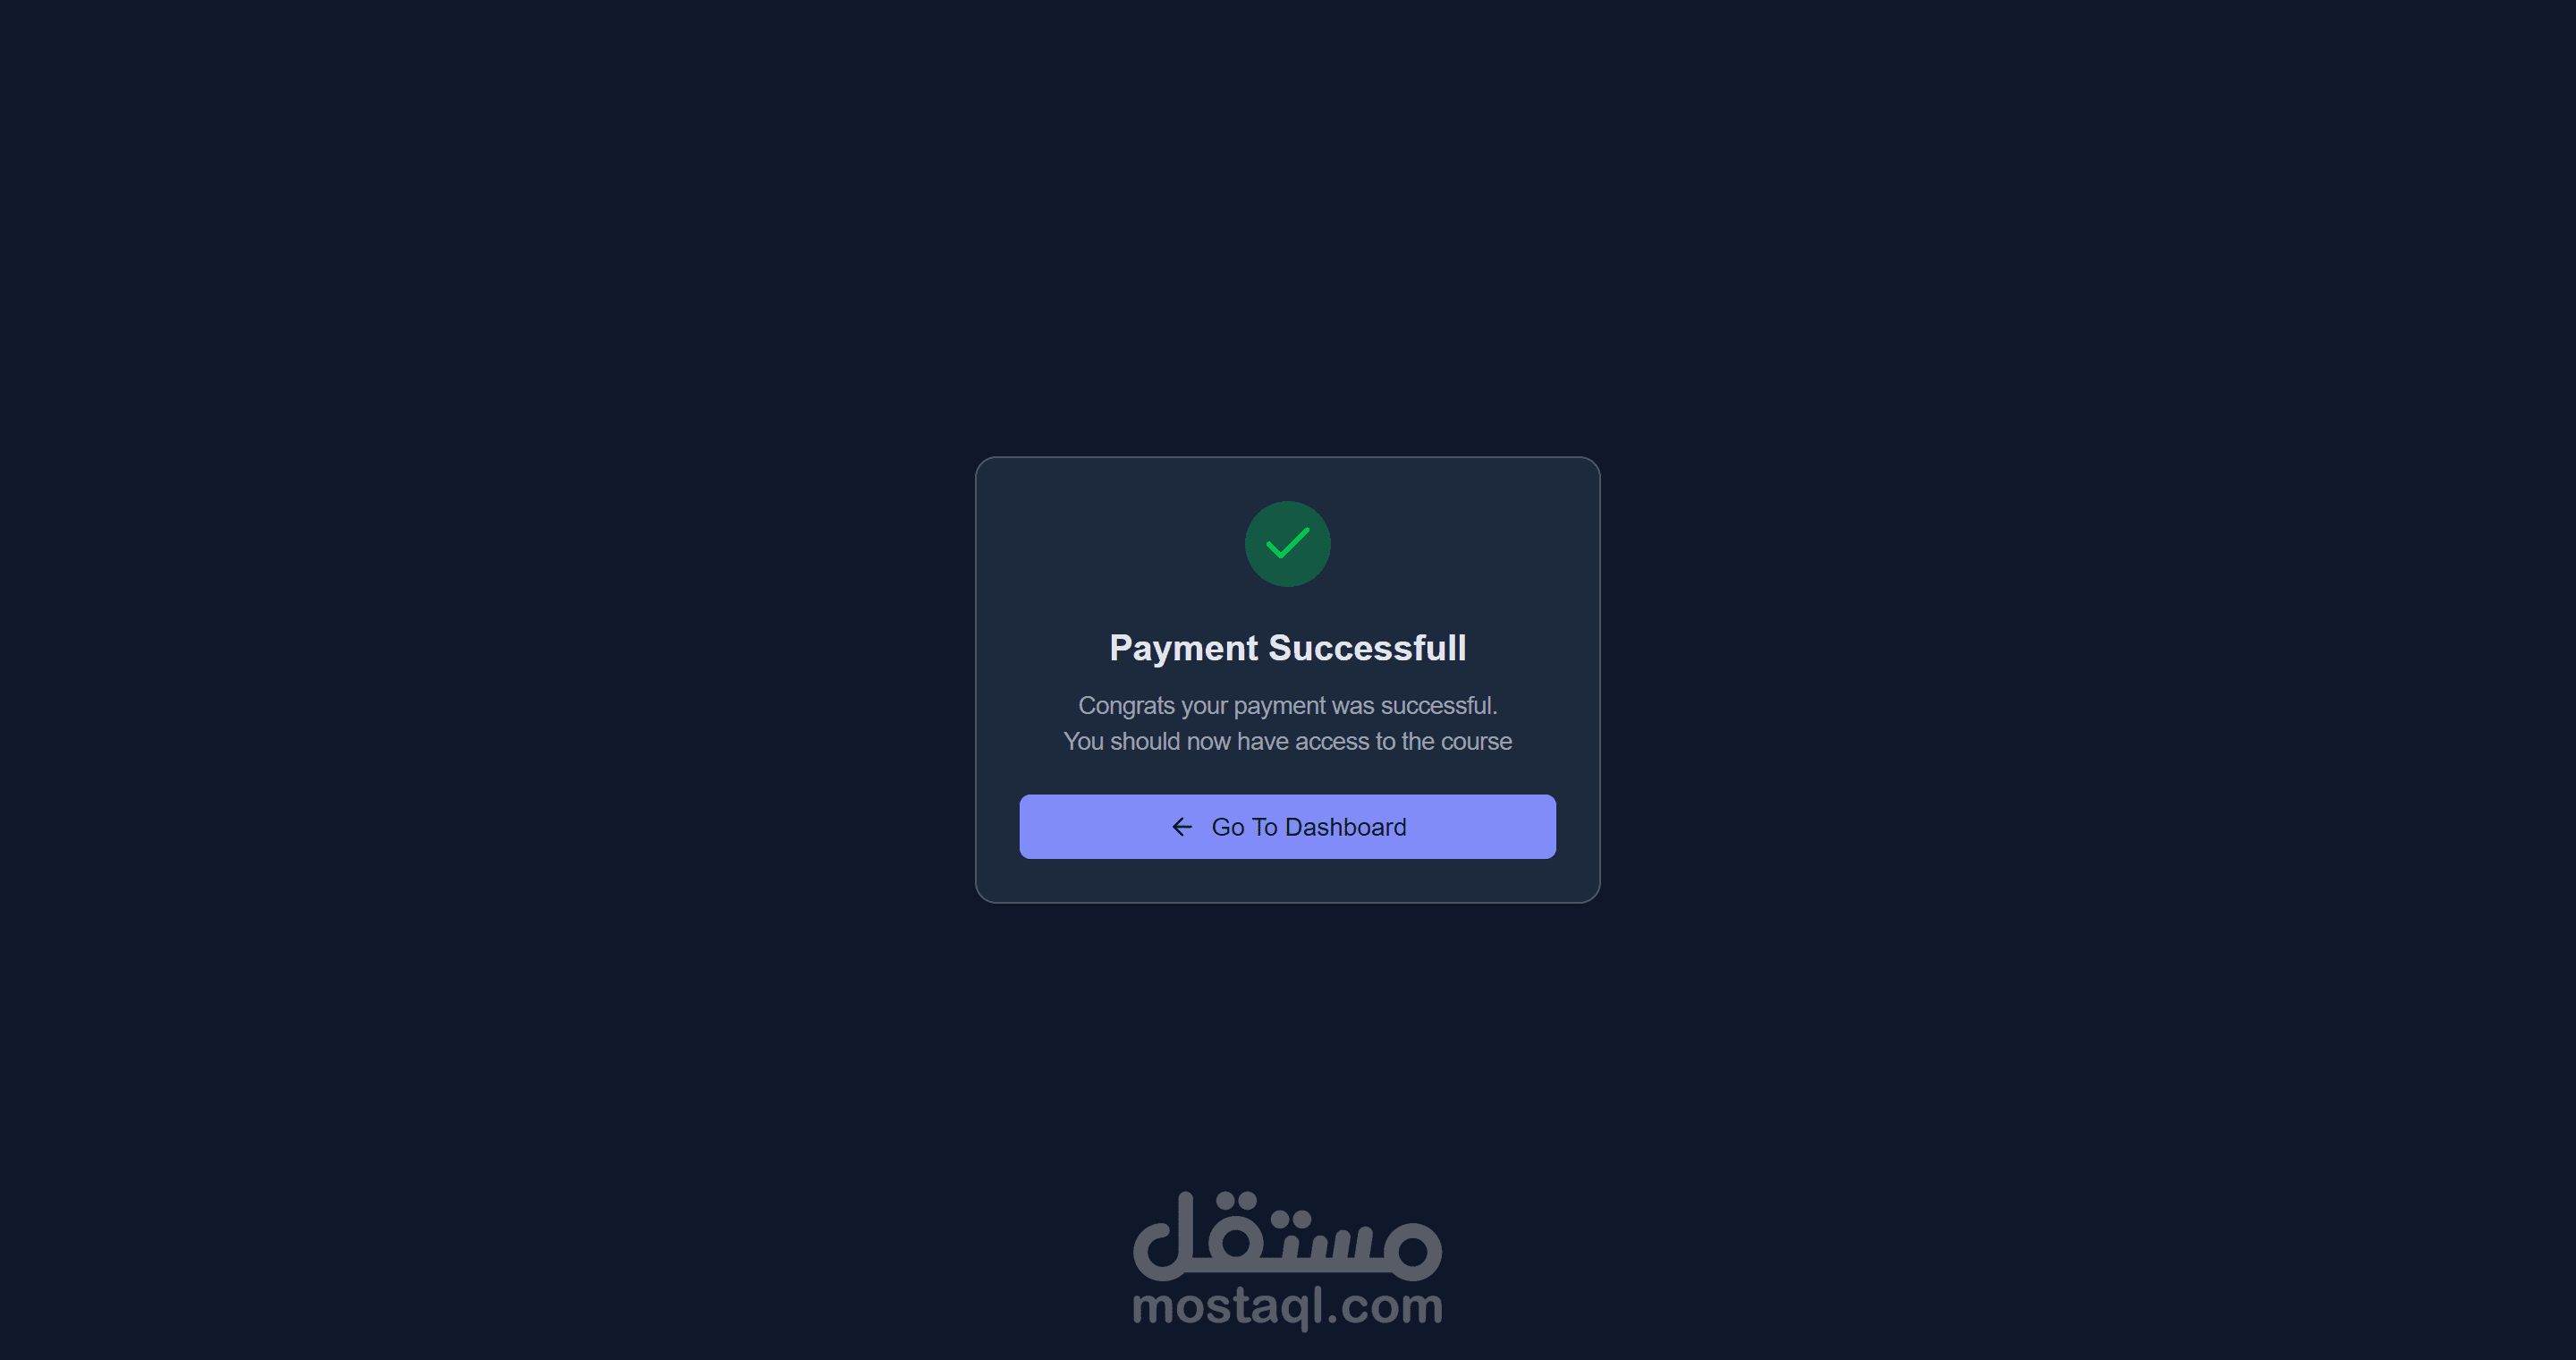Click the word 'Payment' in the heading
The height and width of the screenshot is (1360, 2576).
[1184, 649]
